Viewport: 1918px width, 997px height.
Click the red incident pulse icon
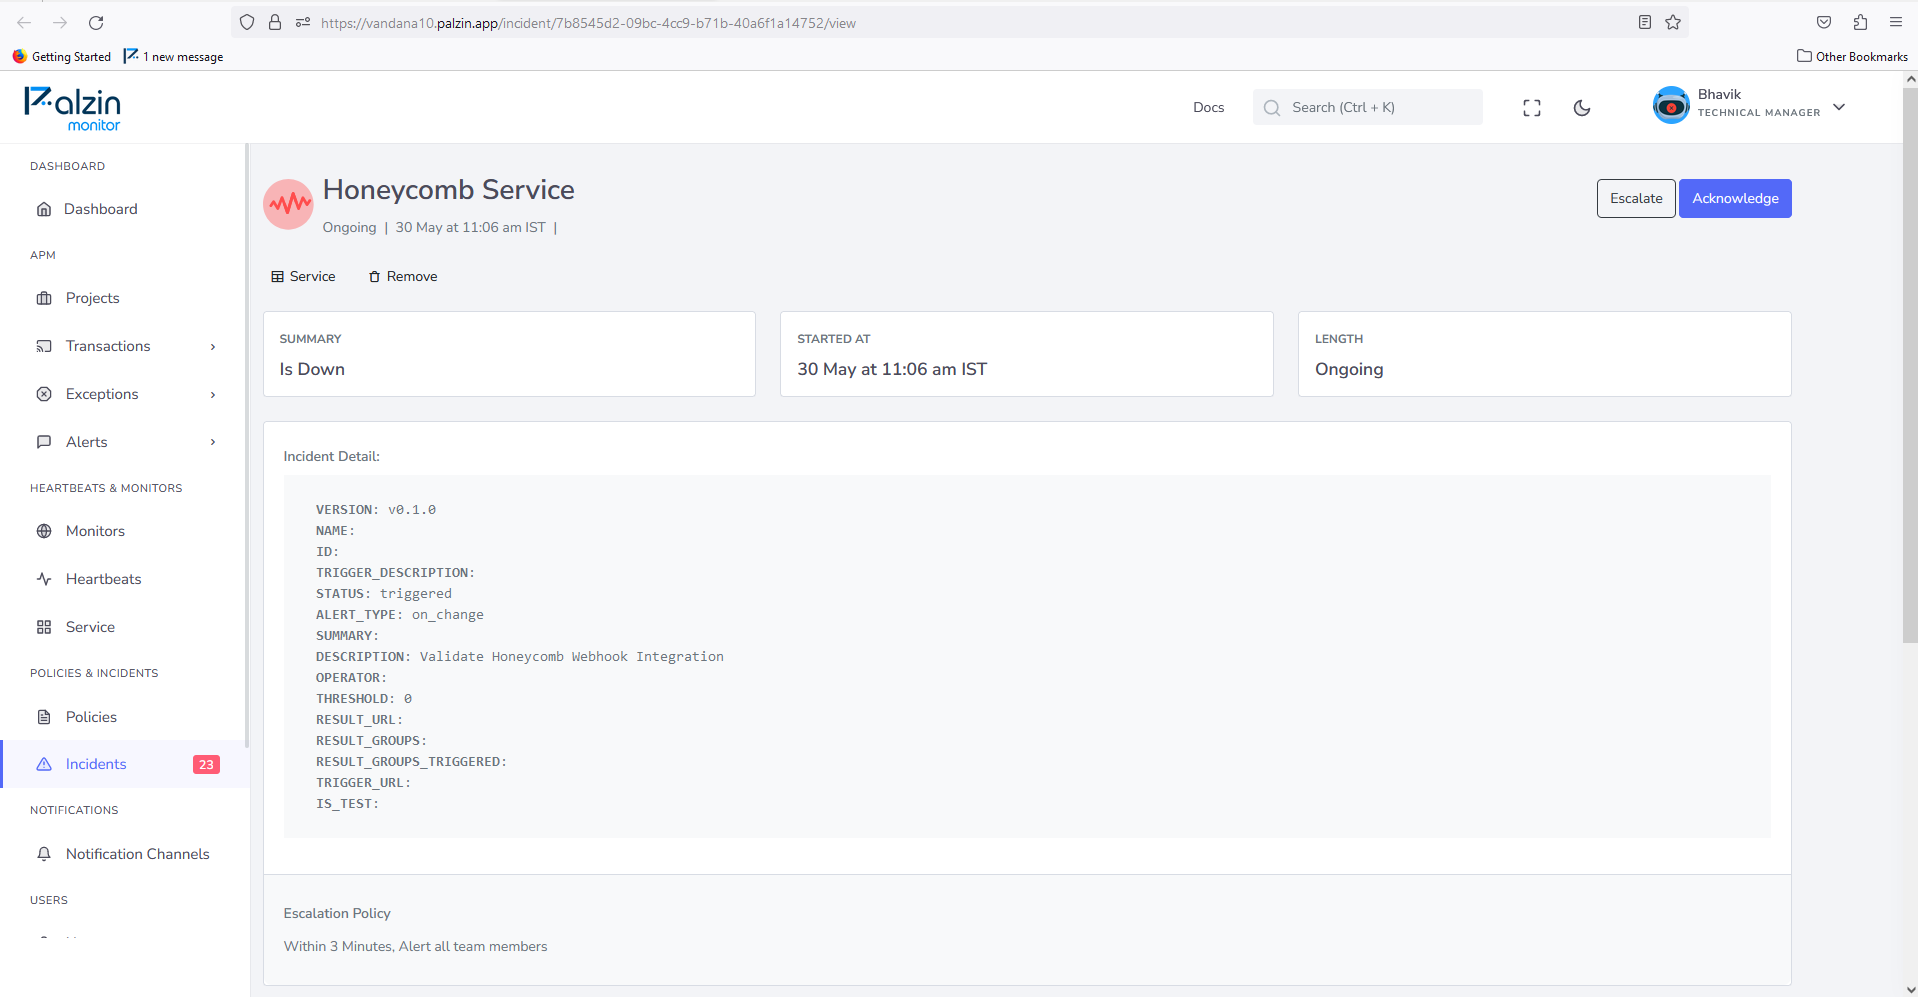pos(288,204)
